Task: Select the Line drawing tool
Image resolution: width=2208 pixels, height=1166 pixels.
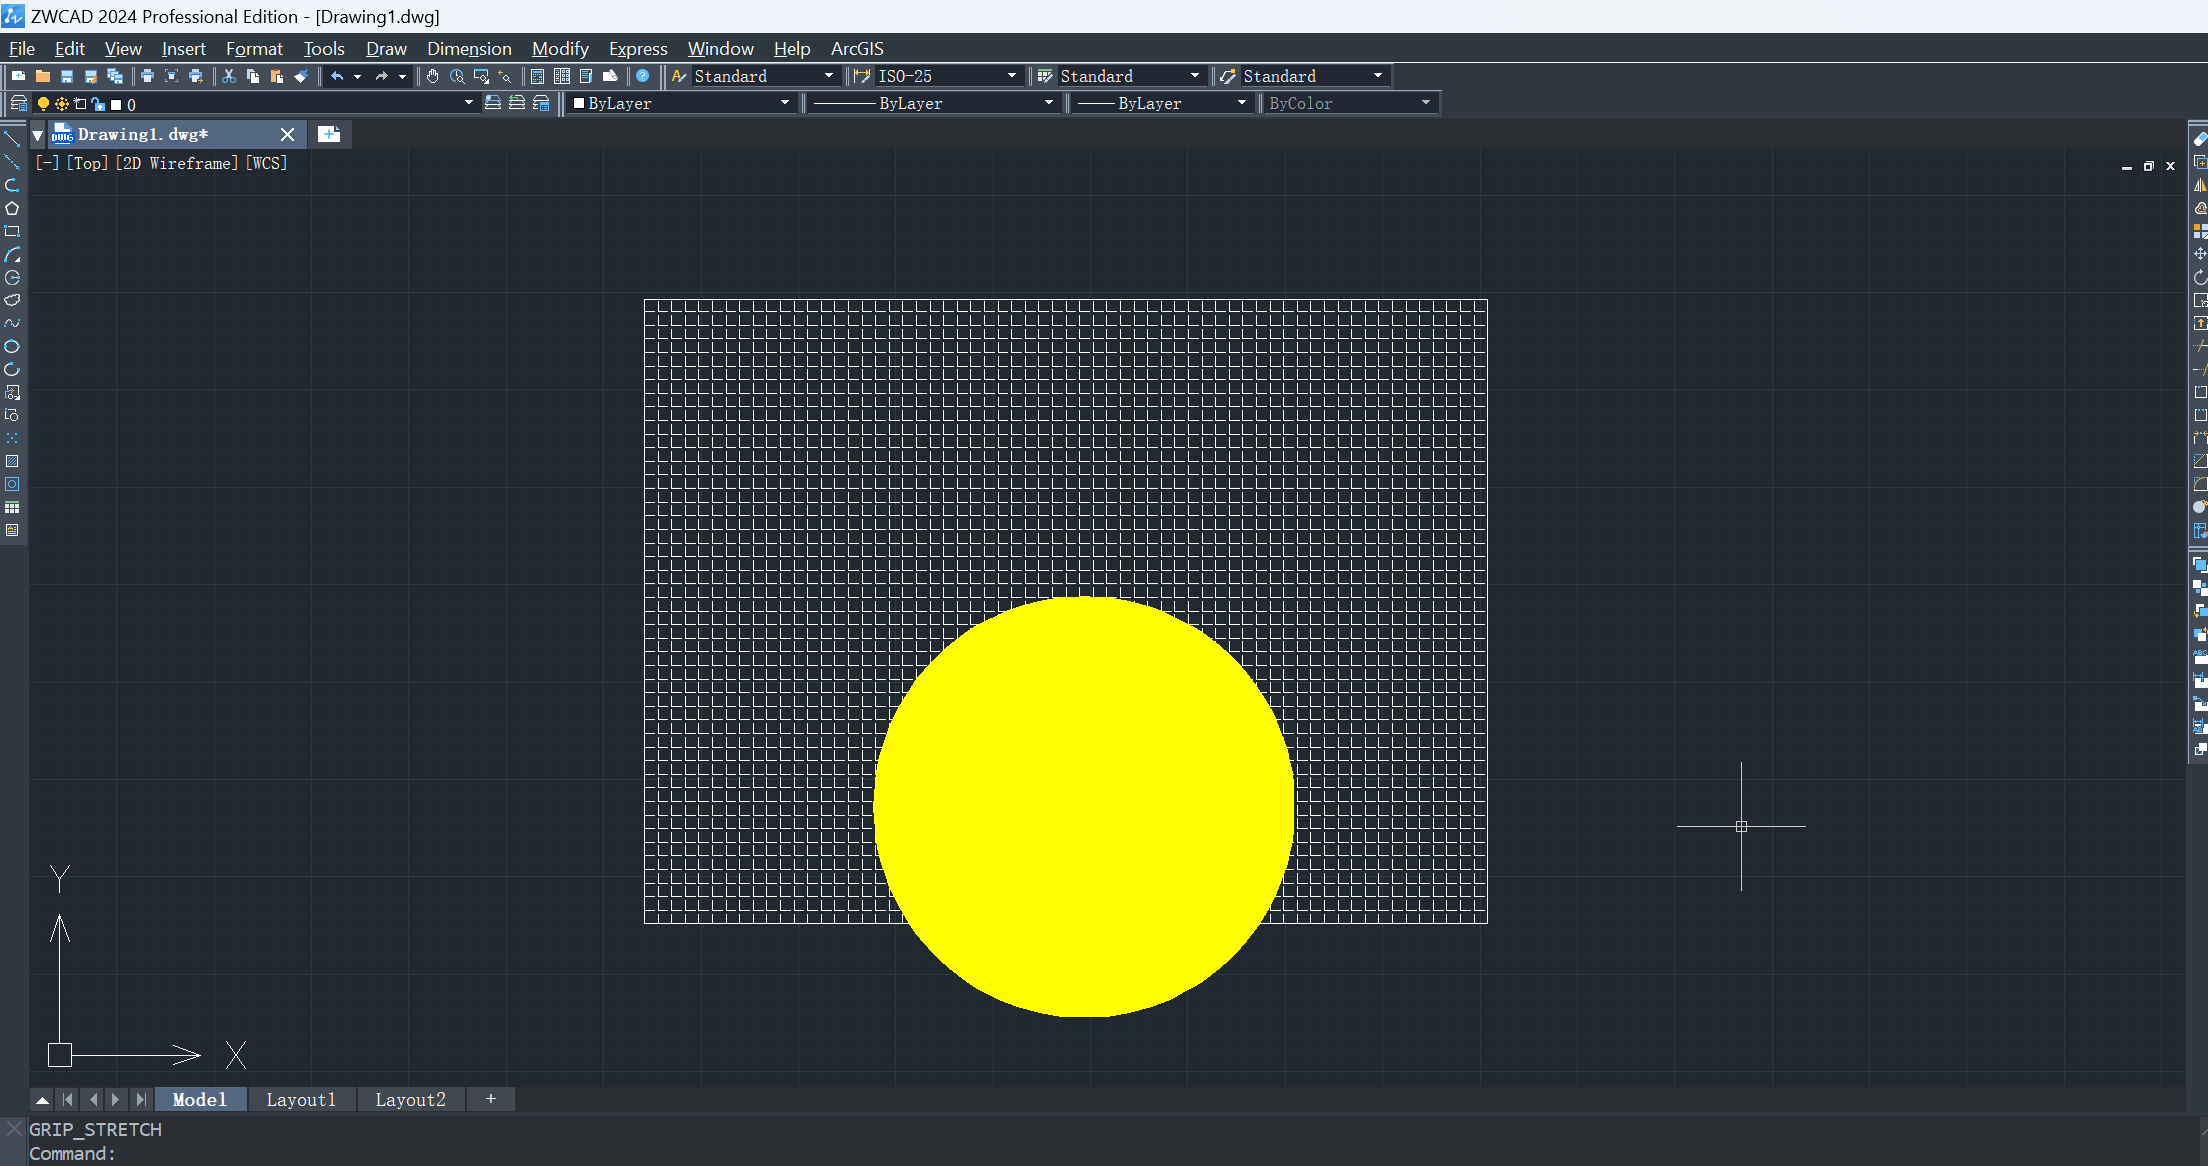Action: point(12,139)
